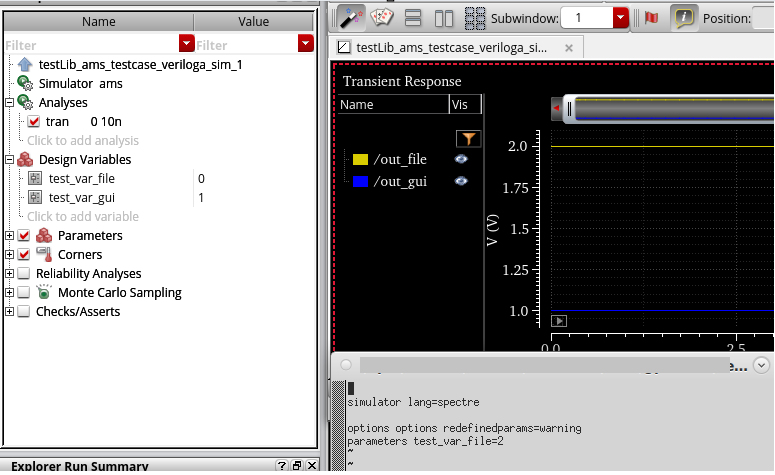Collapse the Design Variables tree node
775x475 pixels.
(x=10, y=160)
